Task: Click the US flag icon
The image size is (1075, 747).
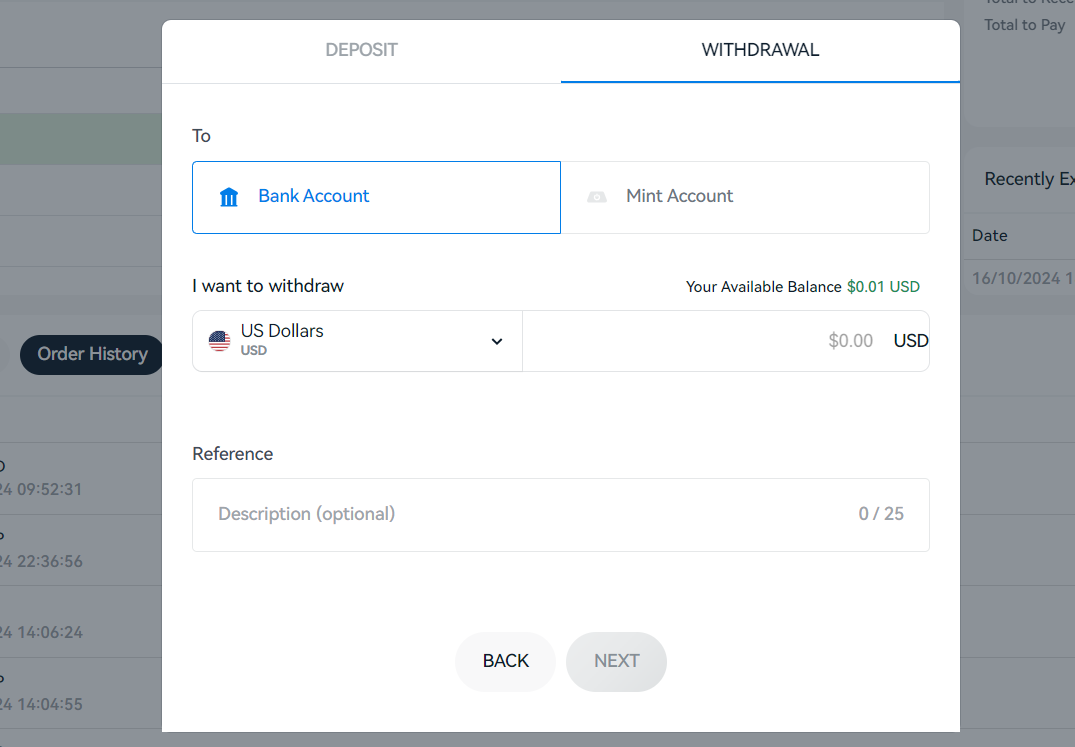Action: (x=219, y=341)
